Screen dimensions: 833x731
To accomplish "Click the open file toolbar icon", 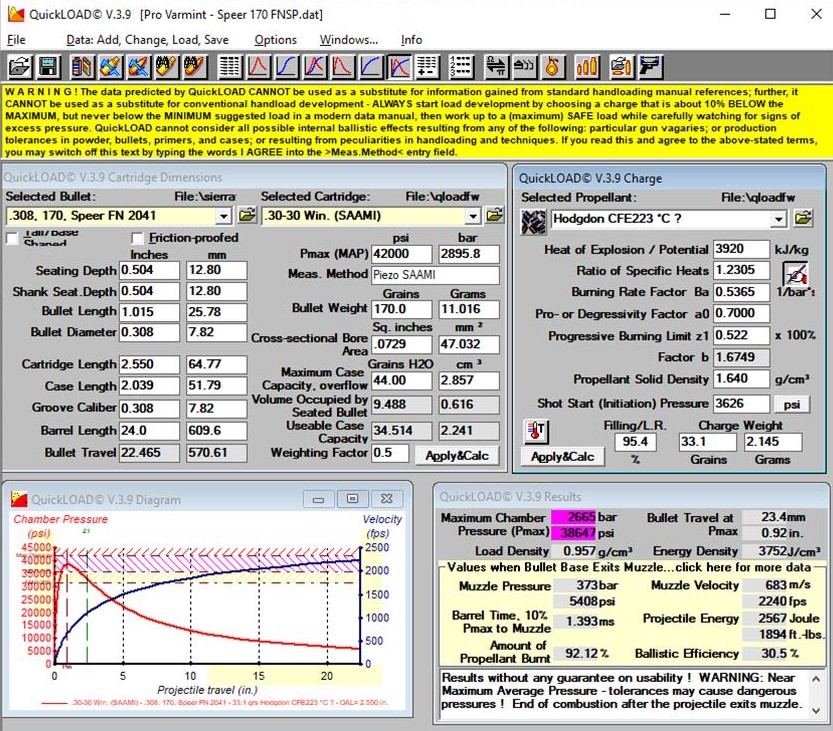I will [x=20, y=67].
